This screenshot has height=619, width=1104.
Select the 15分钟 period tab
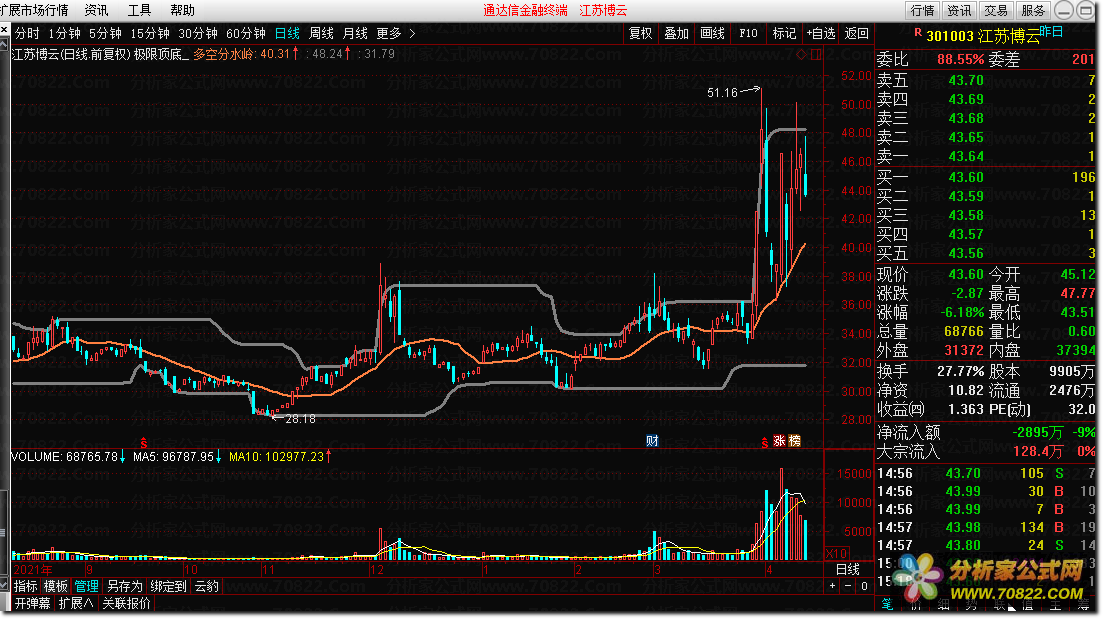[150, 33]
